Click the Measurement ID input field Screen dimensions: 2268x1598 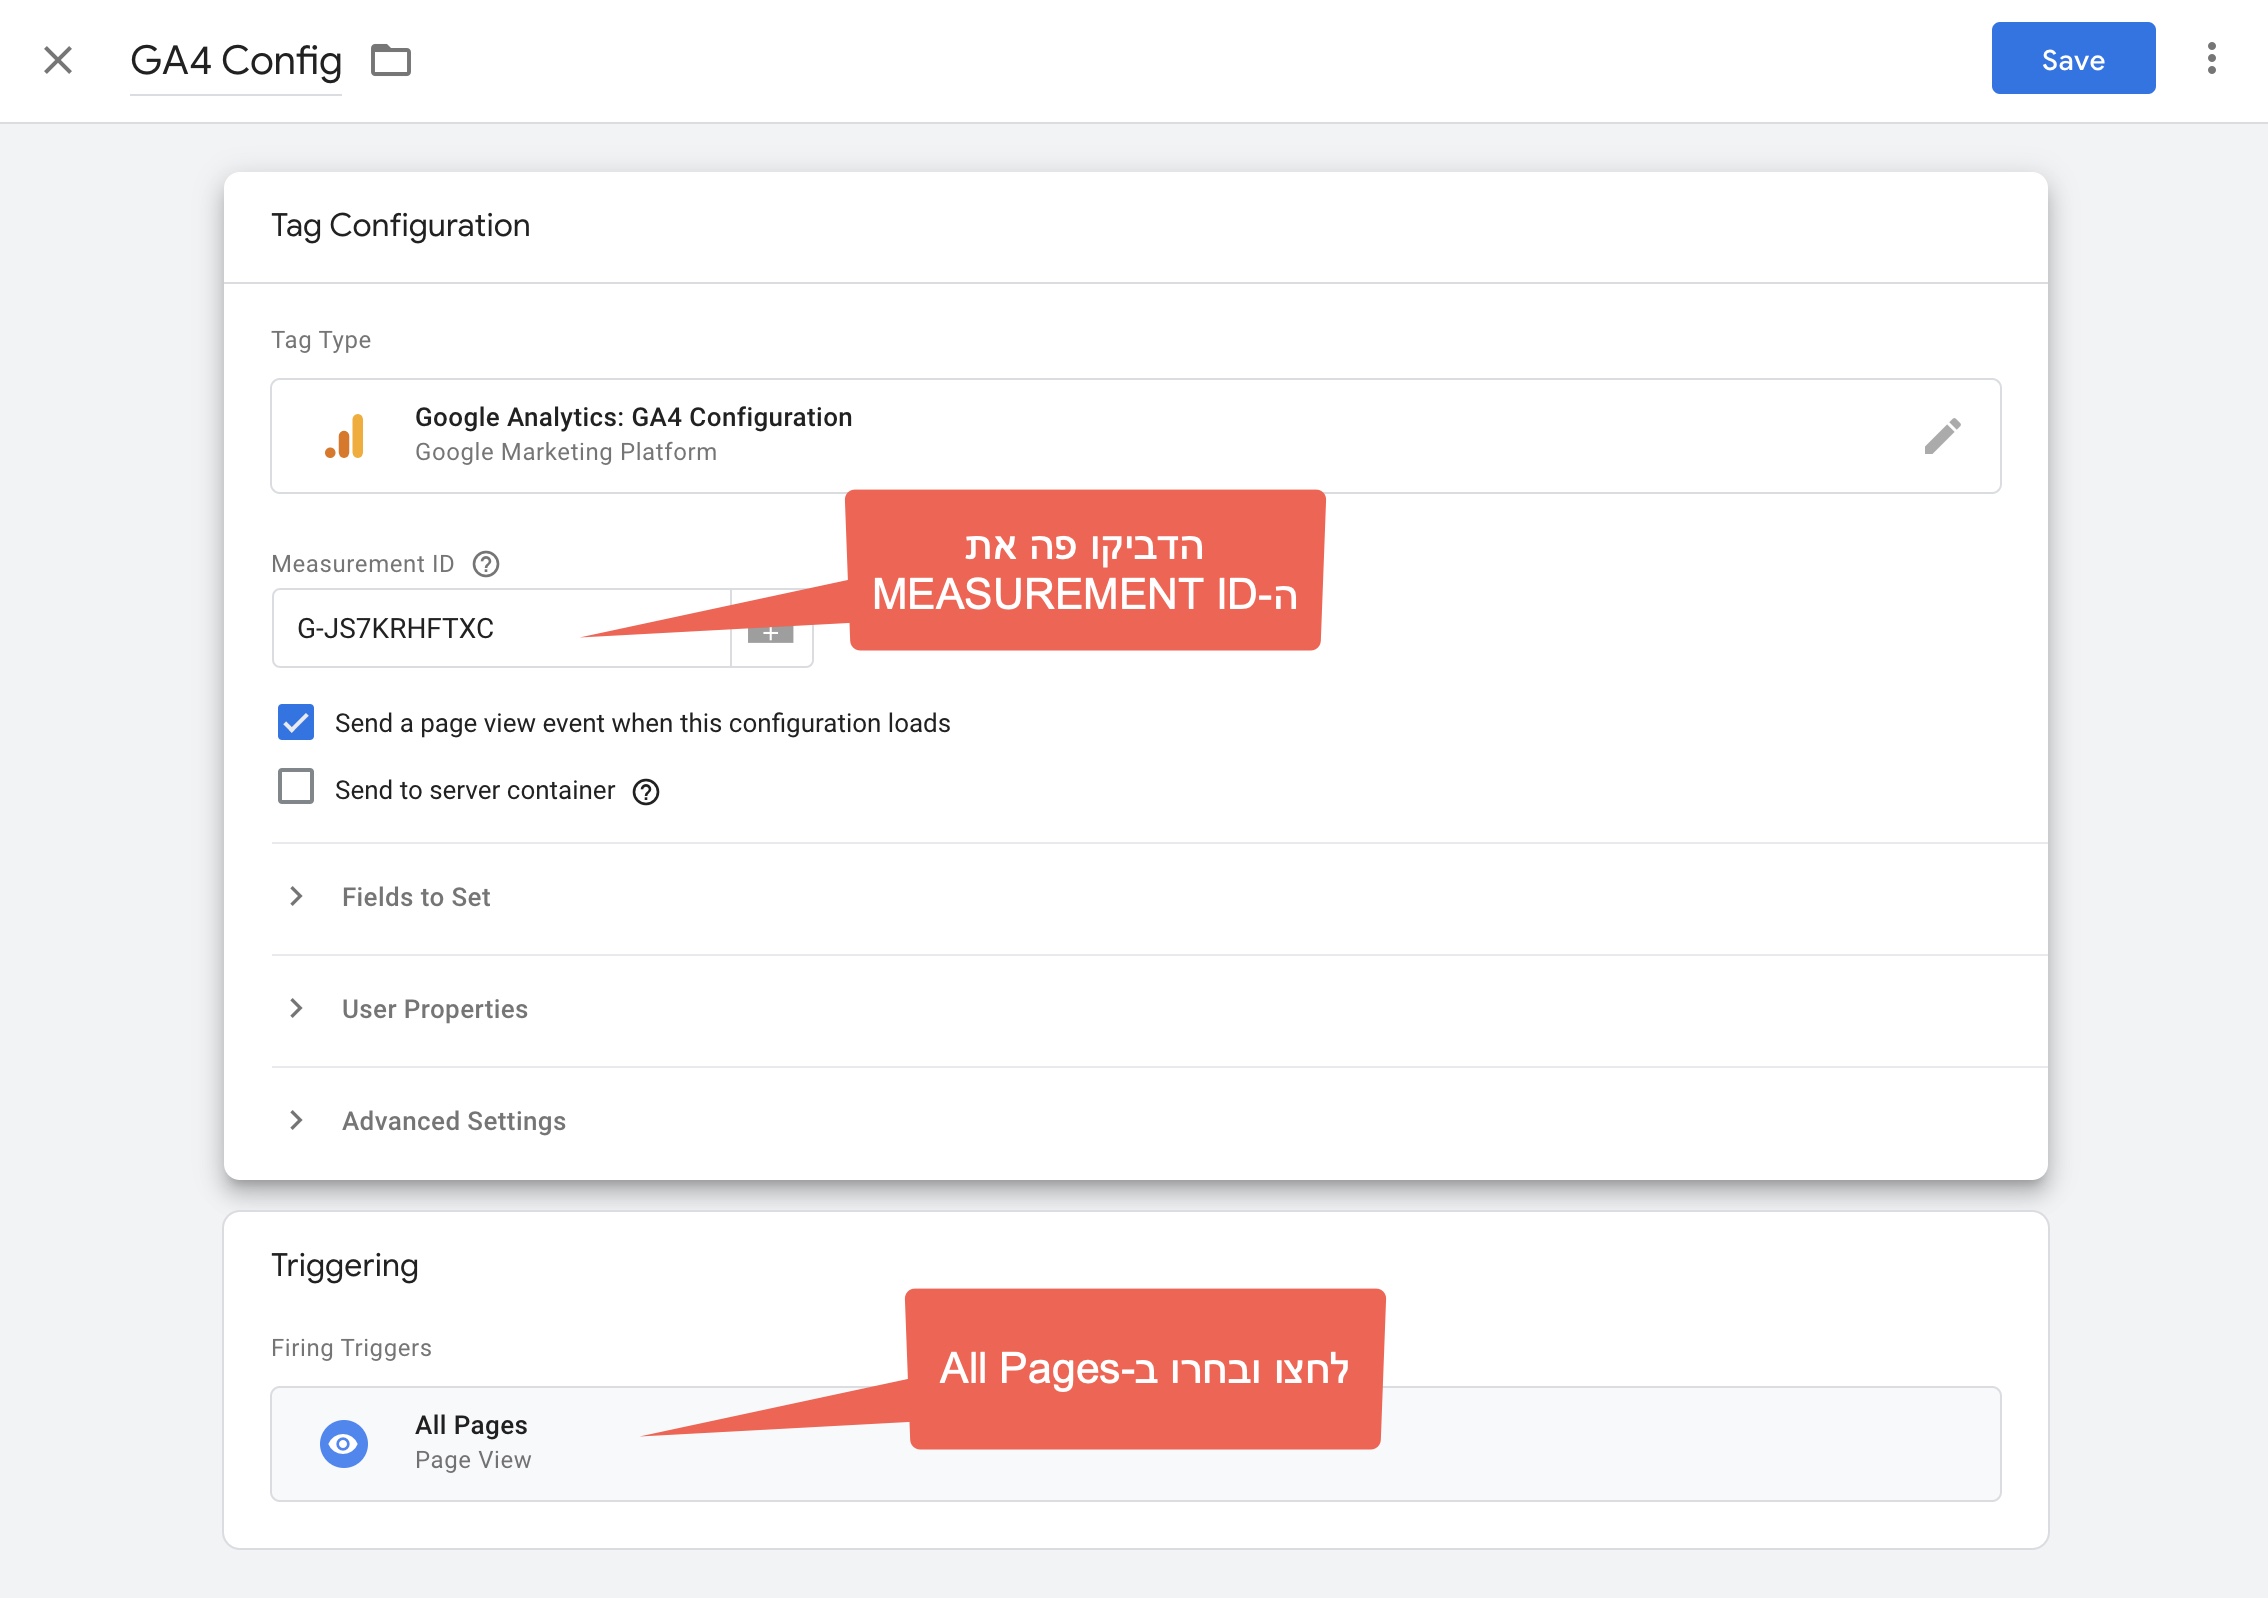(x=501, y=628)
